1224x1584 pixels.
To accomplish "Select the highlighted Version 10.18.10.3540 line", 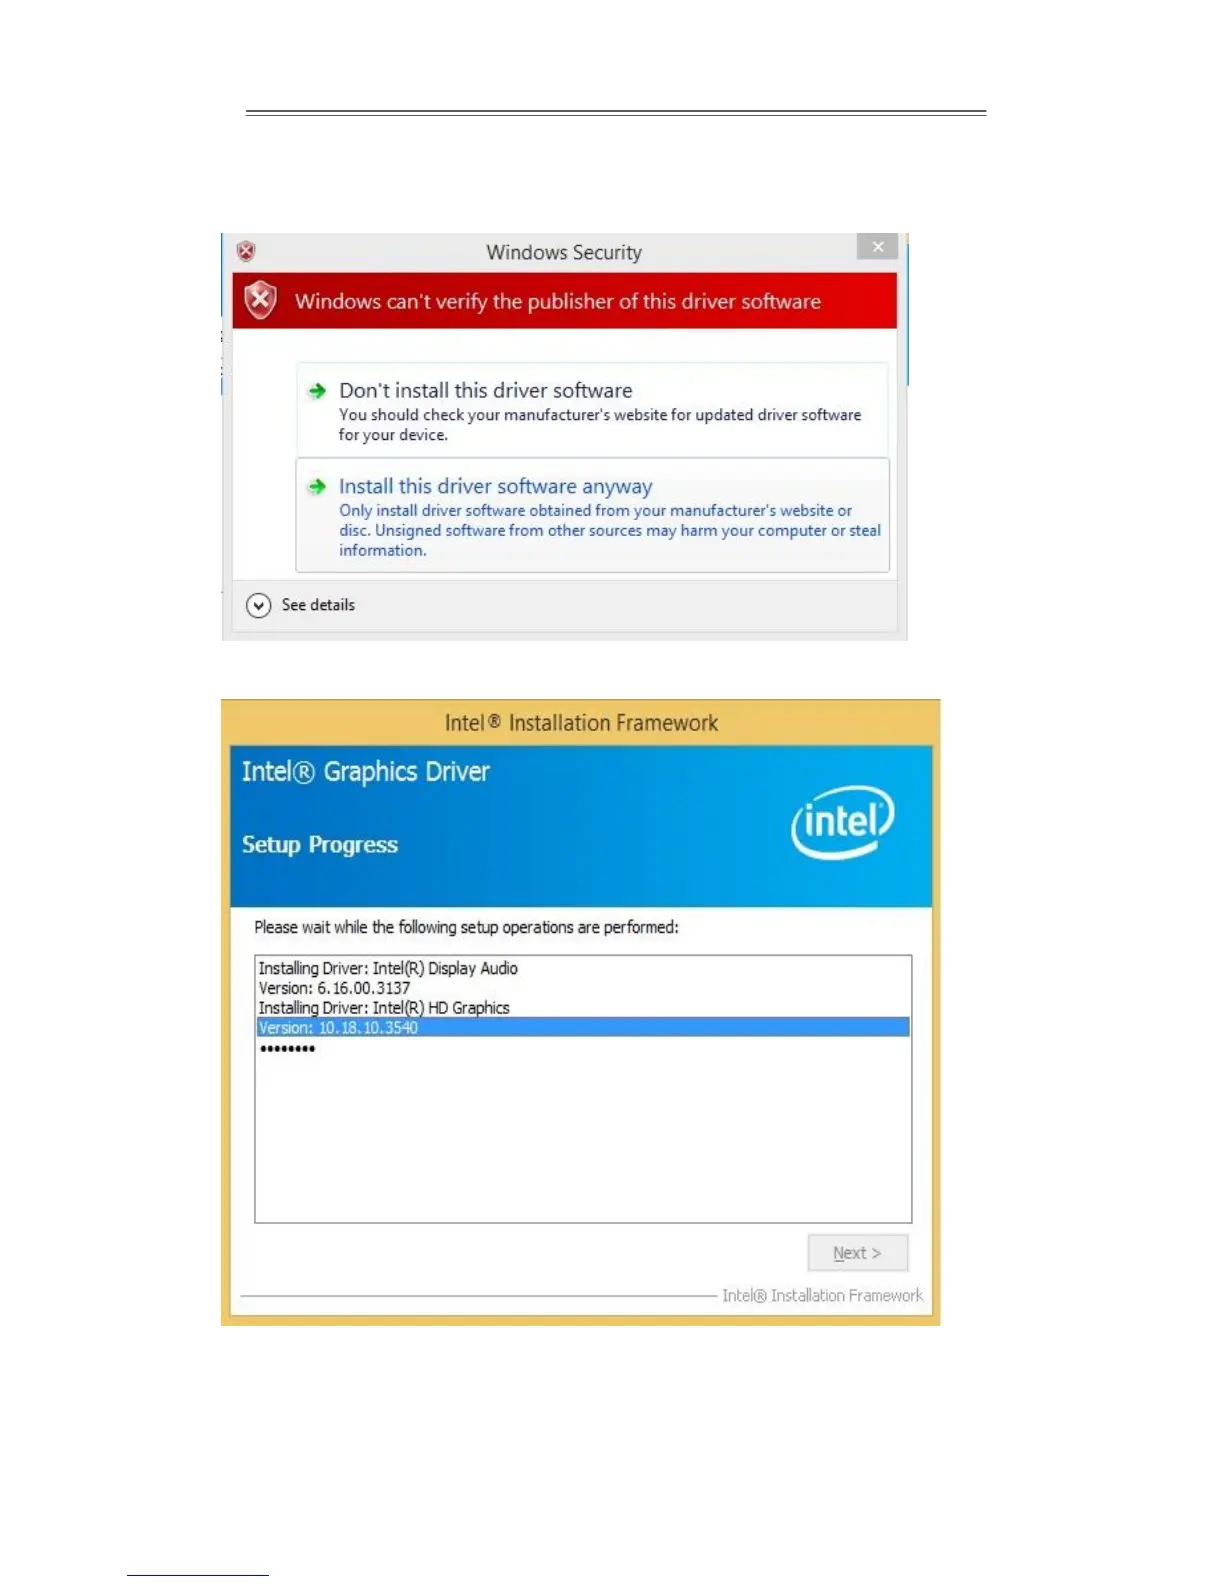I will pyautogui.click(x=583, y=1028).
